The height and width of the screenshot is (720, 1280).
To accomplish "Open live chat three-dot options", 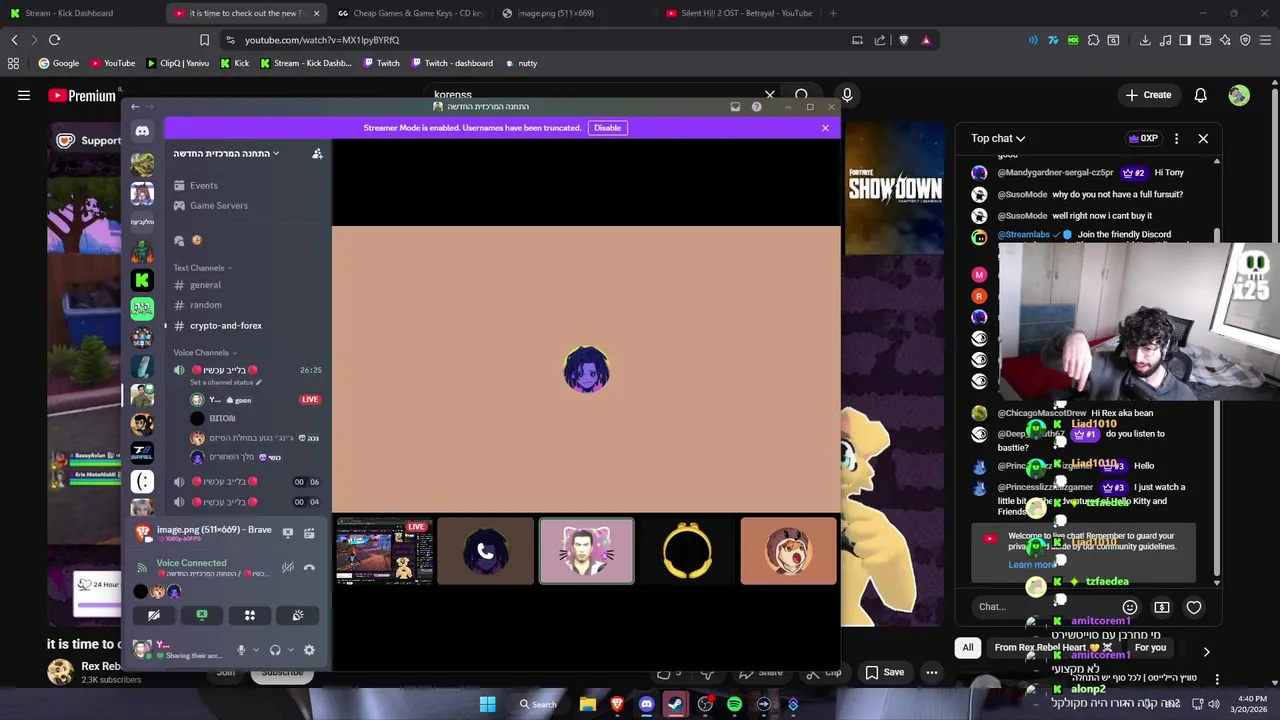I will coord(1176,138).
